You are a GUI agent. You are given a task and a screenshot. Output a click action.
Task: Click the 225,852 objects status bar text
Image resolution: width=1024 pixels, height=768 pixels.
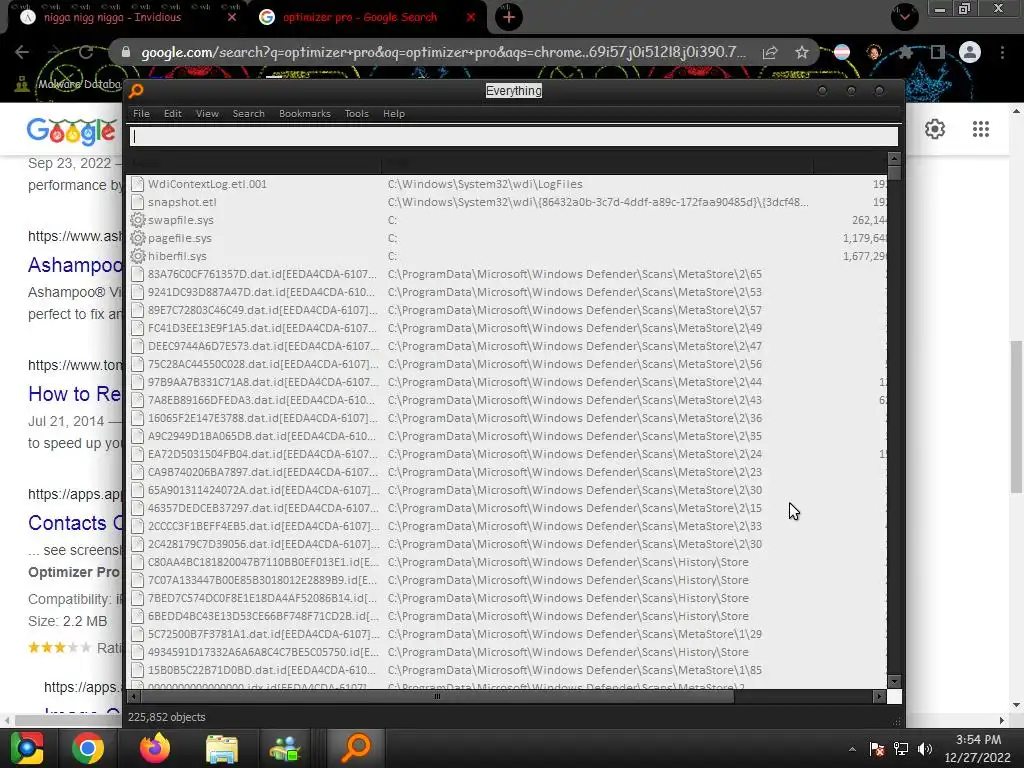(167, 717)
